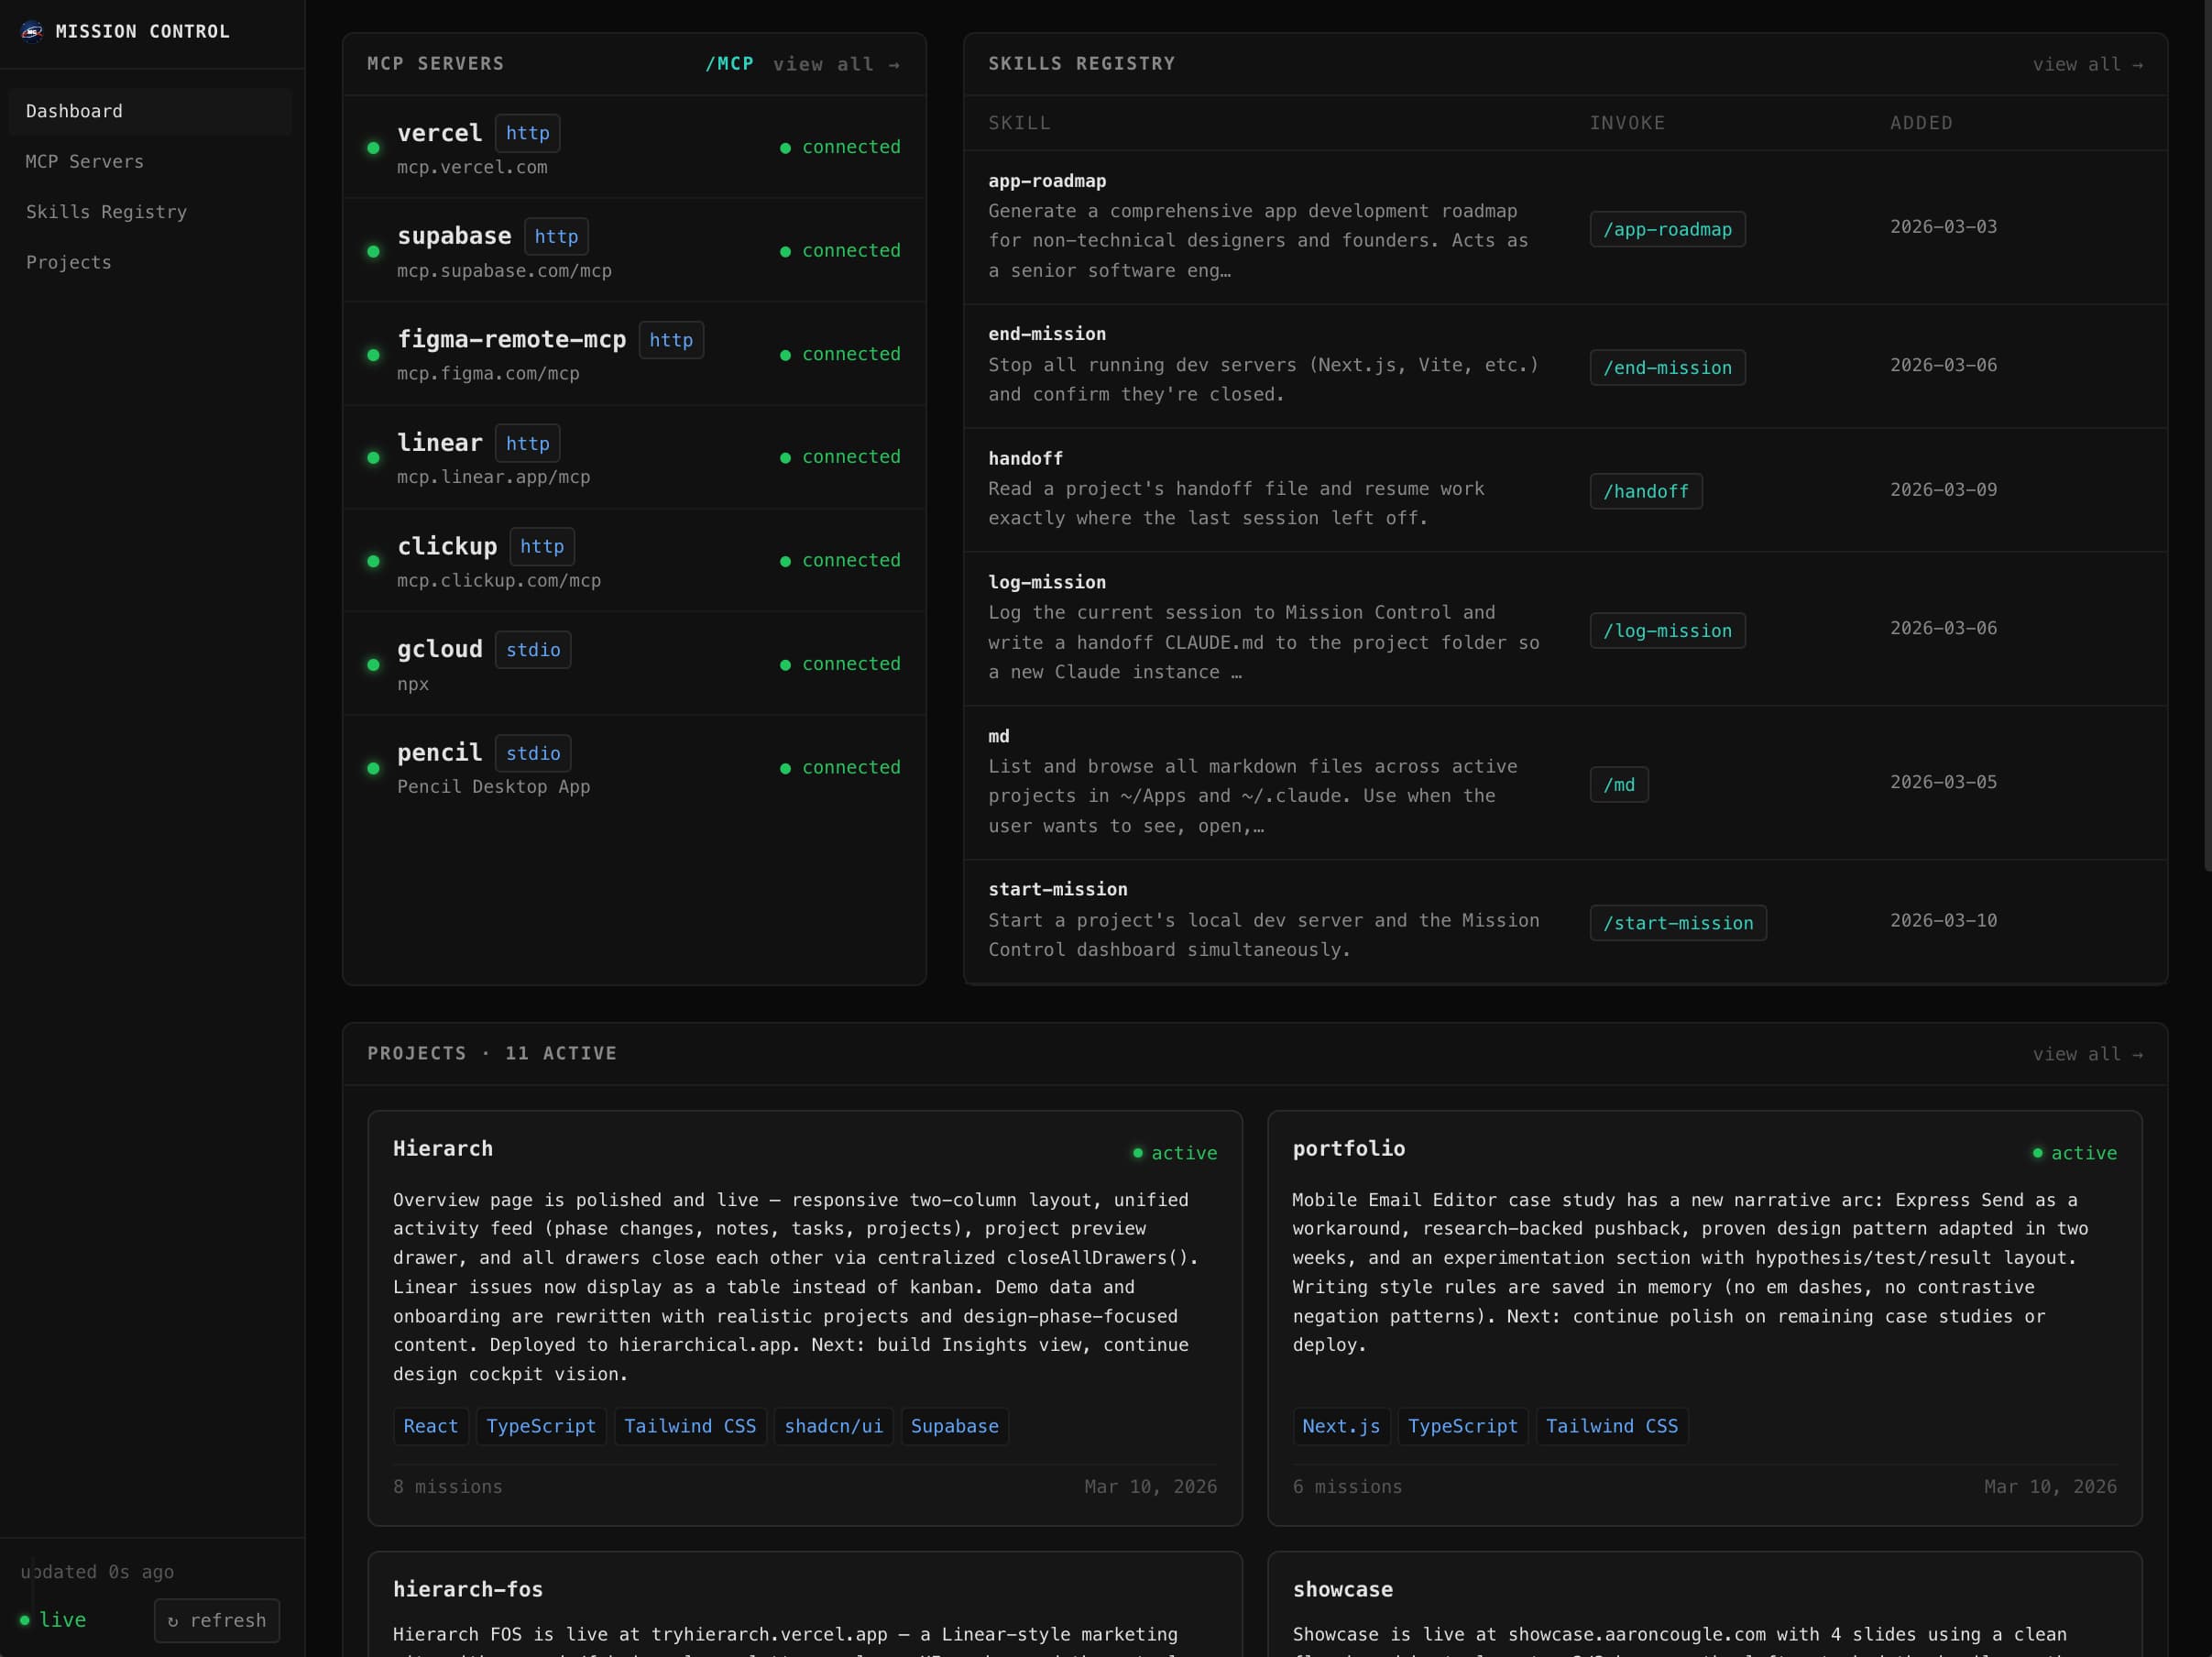Image resolution: width=2212 pixels, height=1657 pixels.
Task: Toggle the active status on portfolio project
Action: (2037, 1153)
